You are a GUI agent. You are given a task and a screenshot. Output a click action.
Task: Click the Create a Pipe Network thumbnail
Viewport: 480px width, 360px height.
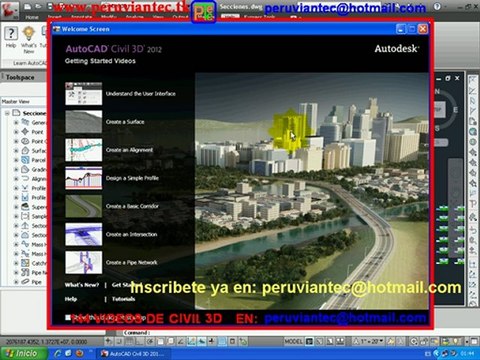(x=84, y=262)
